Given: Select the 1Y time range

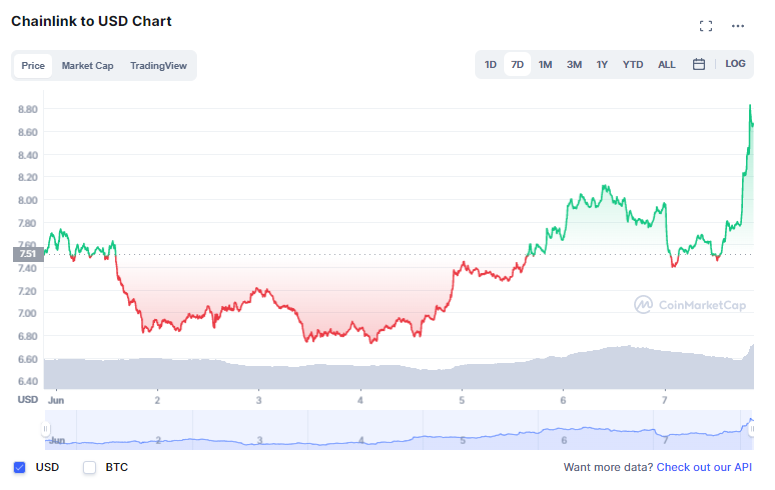Looking at the screenshot, I should (602, 65).
